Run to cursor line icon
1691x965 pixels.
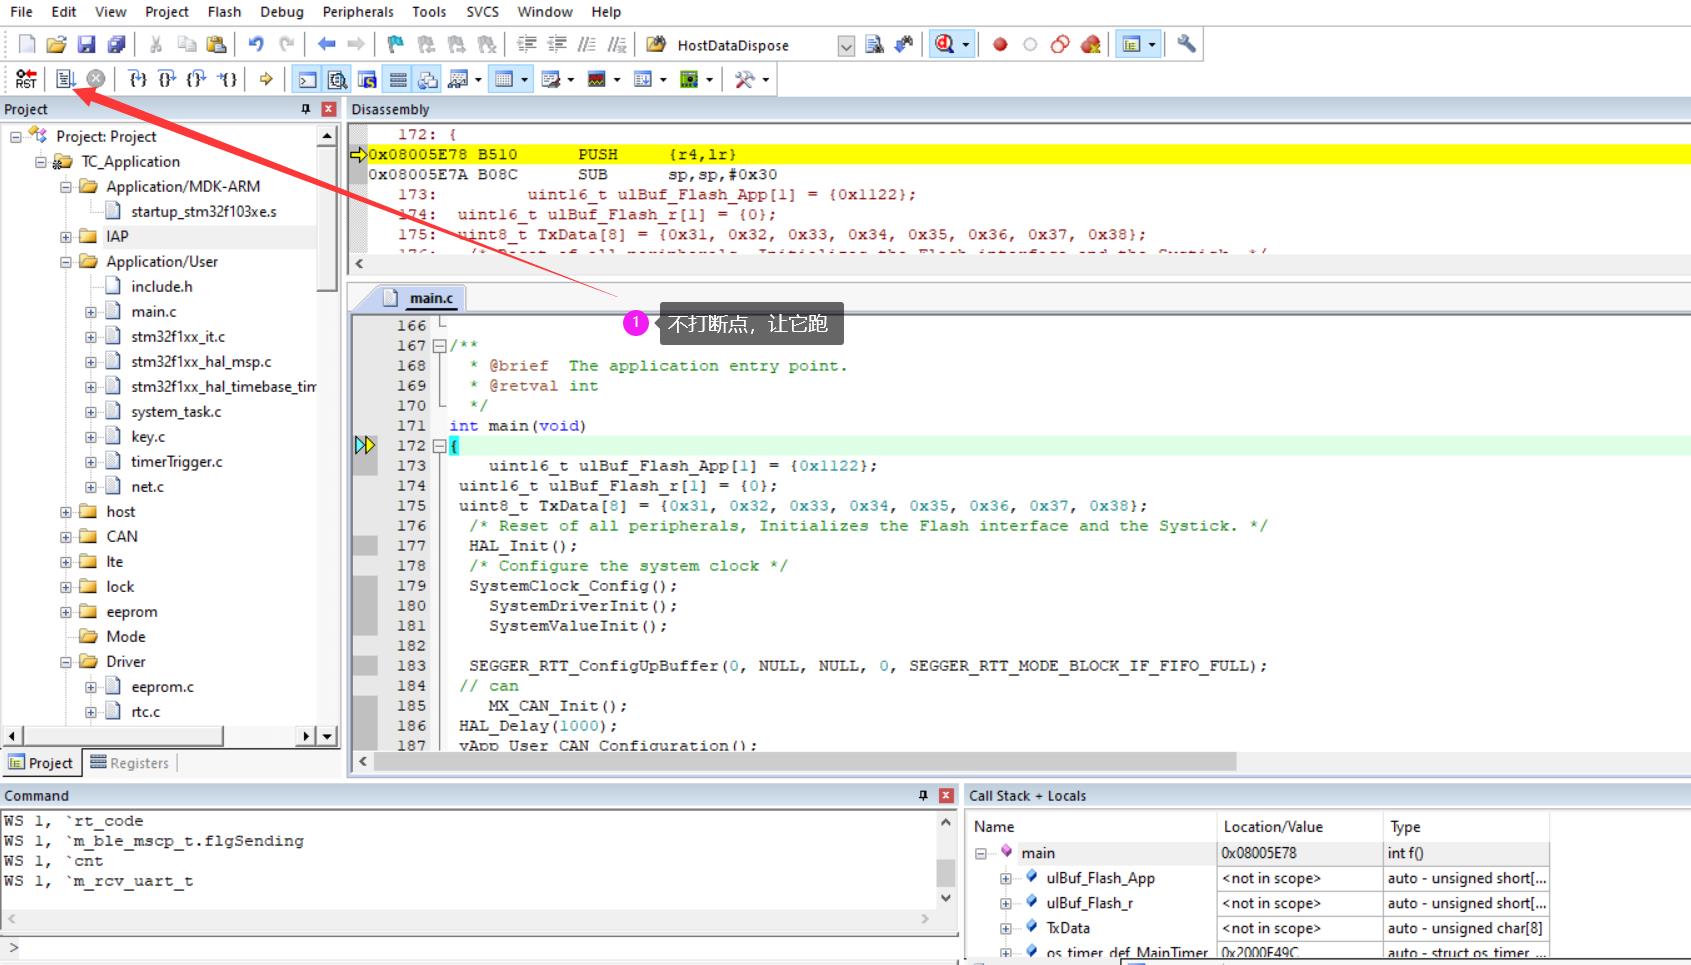coord(228,79)
